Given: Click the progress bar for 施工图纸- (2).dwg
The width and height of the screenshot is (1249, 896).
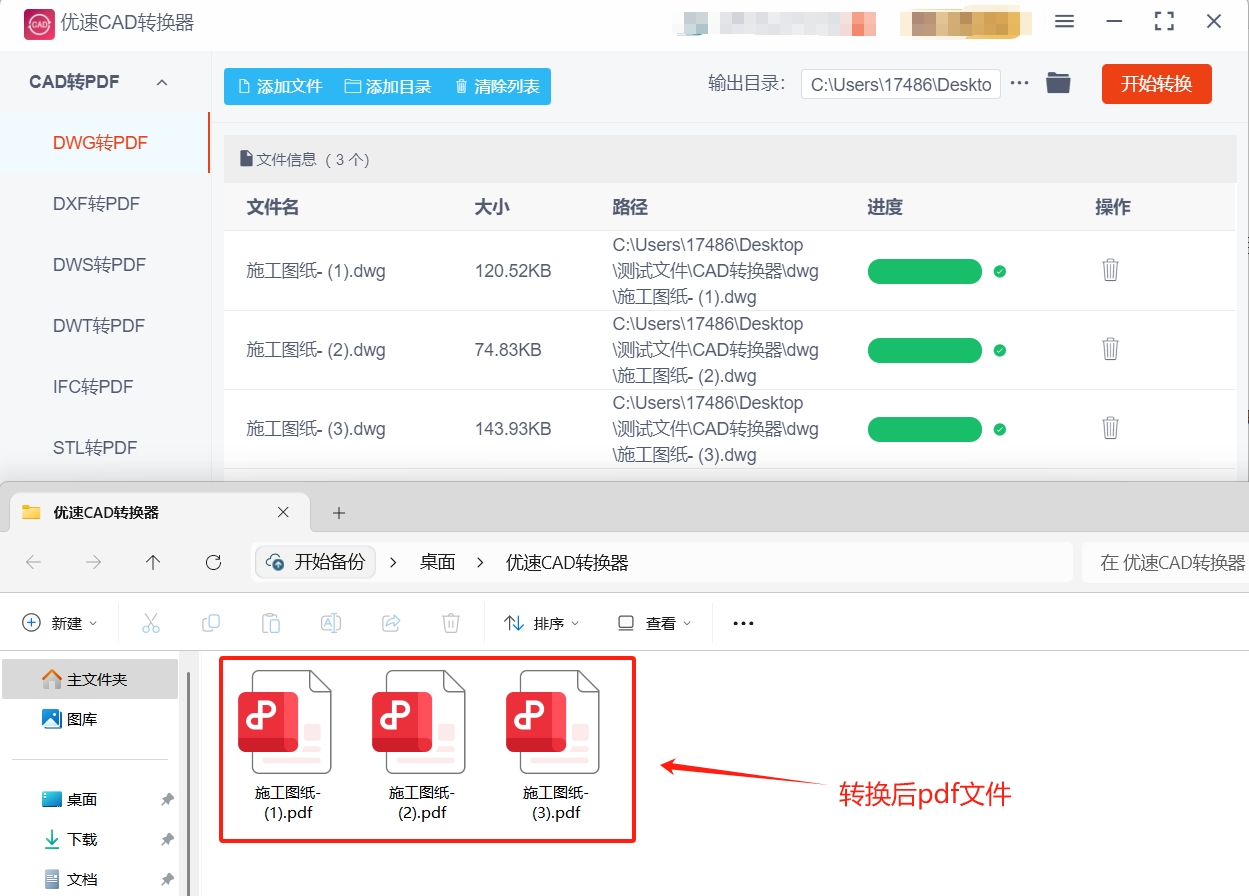Looking at the screenshot, I should tap(924, 349).
